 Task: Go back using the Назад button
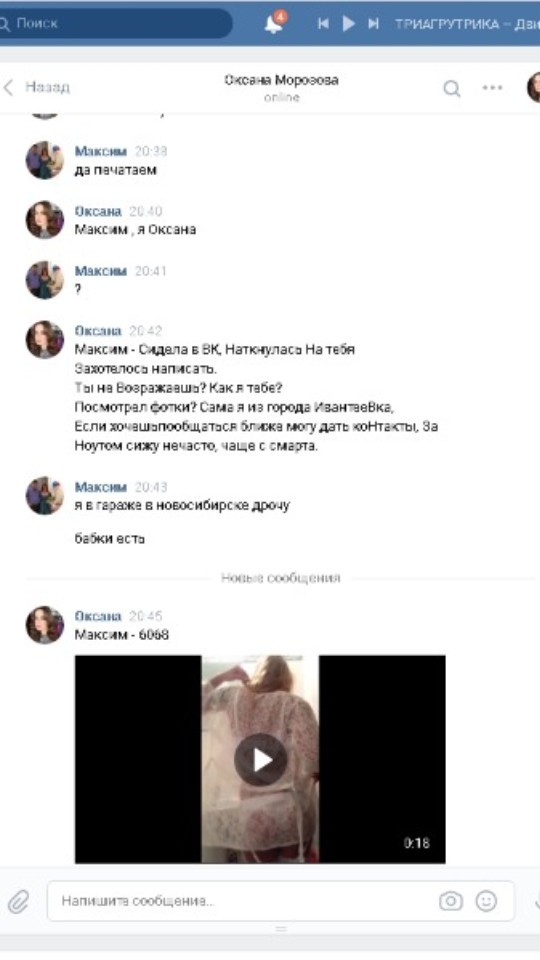[37, 88]
